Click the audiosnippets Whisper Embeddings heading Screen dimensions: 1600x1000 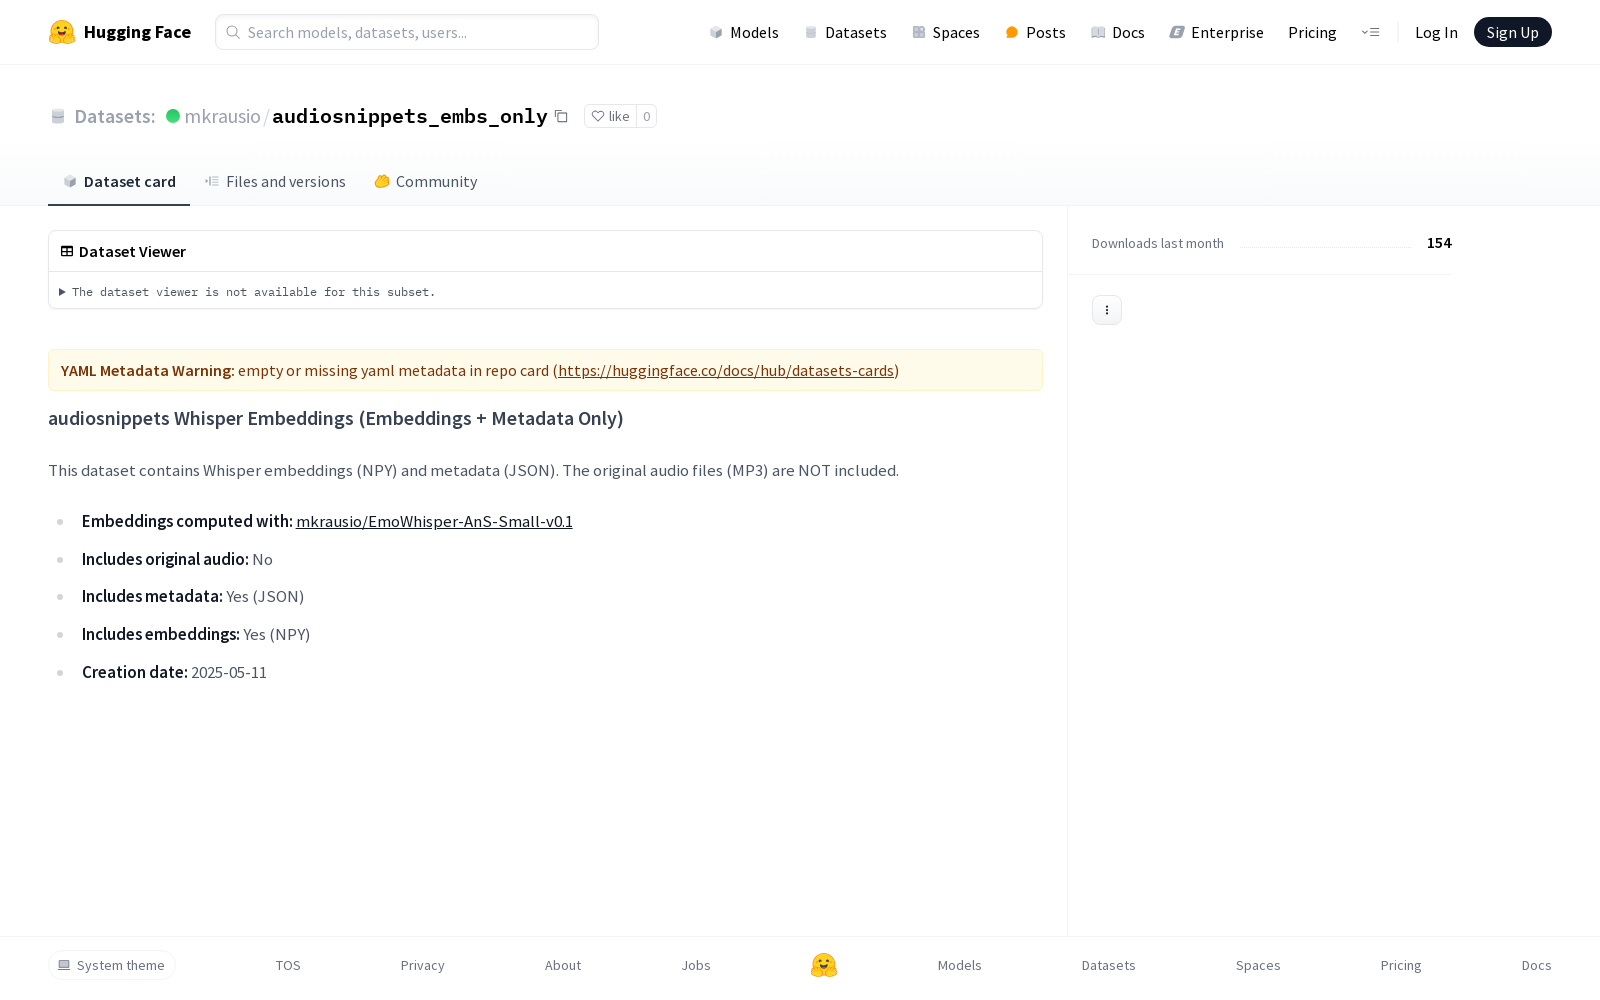(336, 418)
